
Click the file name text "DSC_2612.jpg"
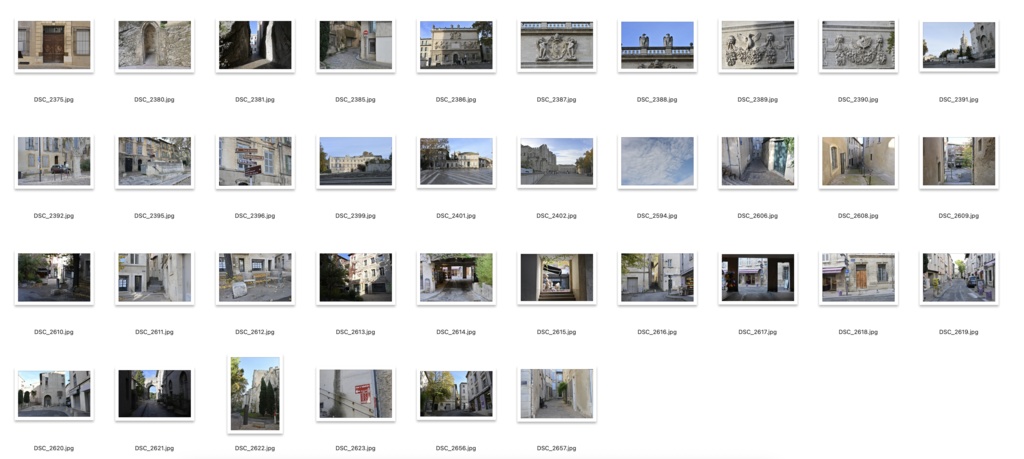pyautogui.click(x=255, y=332)
